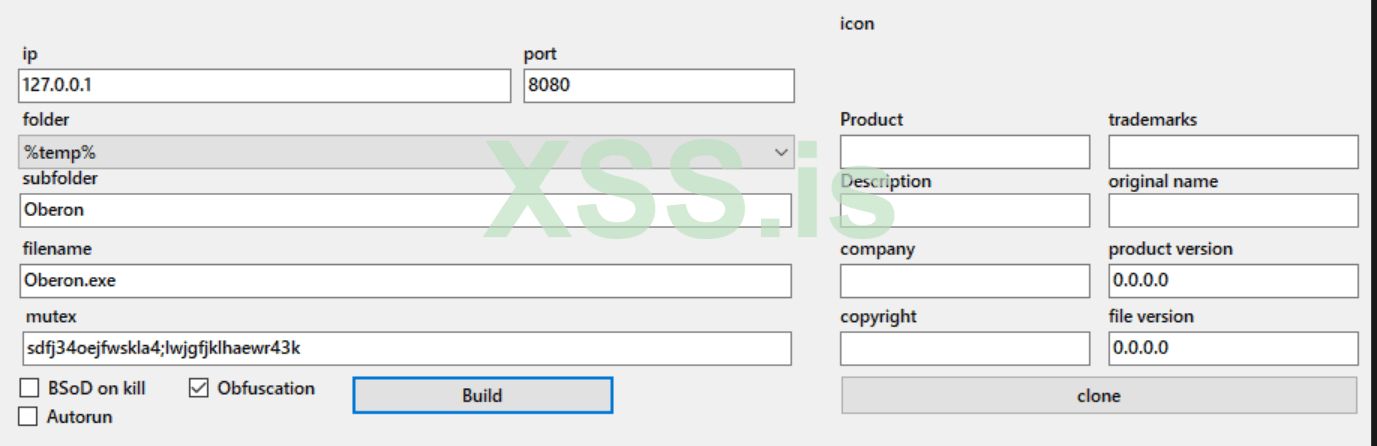Click the ip address input field
This screenshot has height=446, width=1377.
coord(264,86)
